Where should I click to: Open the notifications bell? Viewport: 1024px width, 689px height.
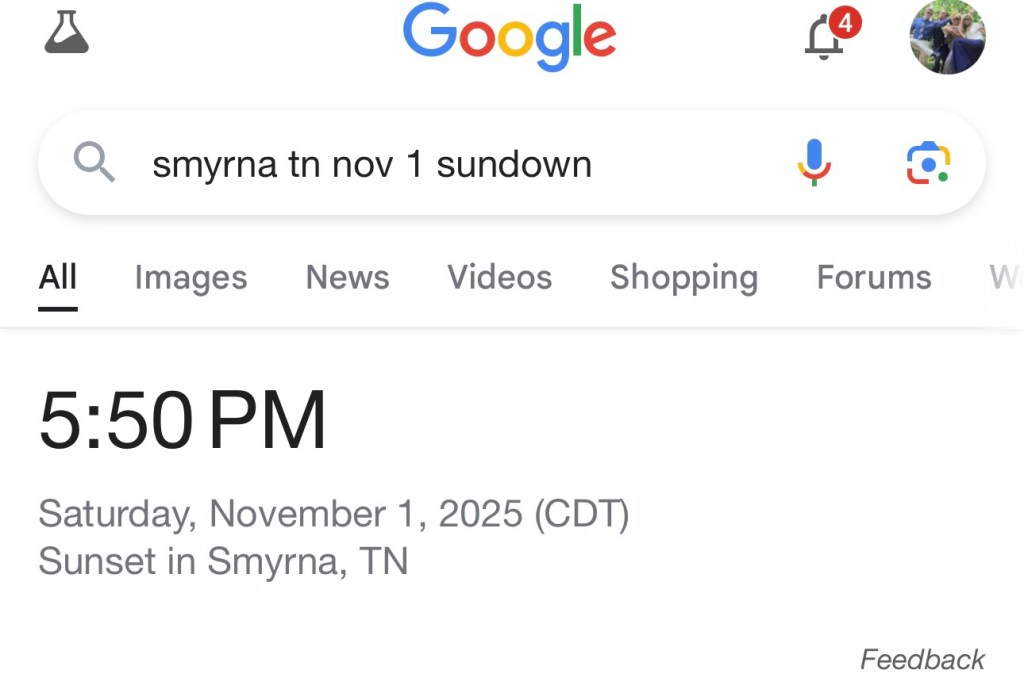[824, 39]
